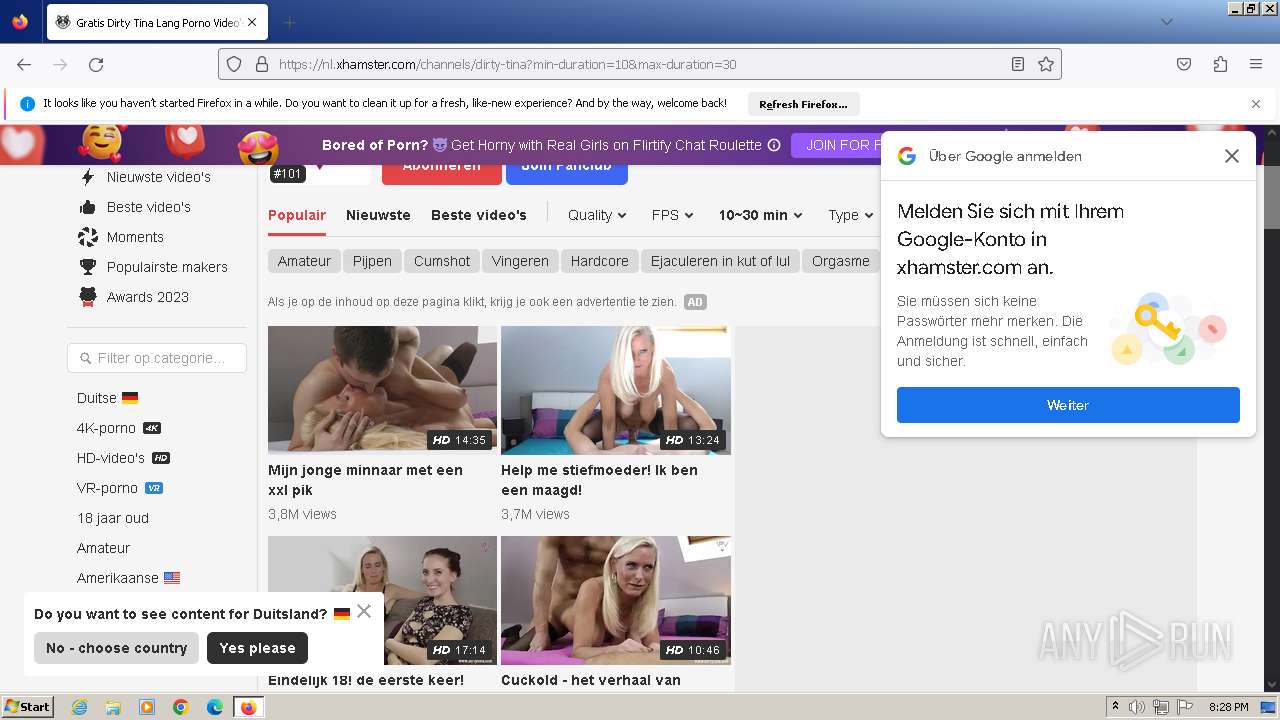
Task: Reload the page with the refresh icon
Action: pos(96,64)
